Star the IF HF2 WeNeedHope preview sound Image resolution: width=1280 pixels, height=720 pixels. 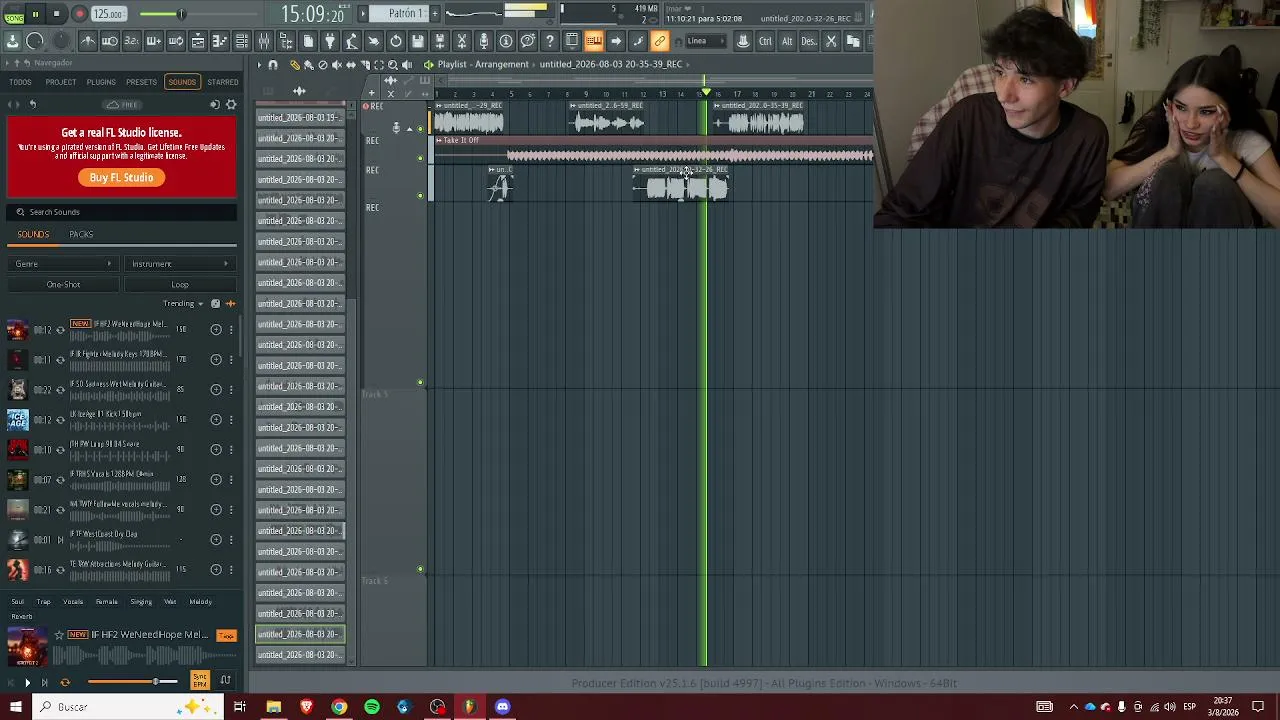point(59,635)
